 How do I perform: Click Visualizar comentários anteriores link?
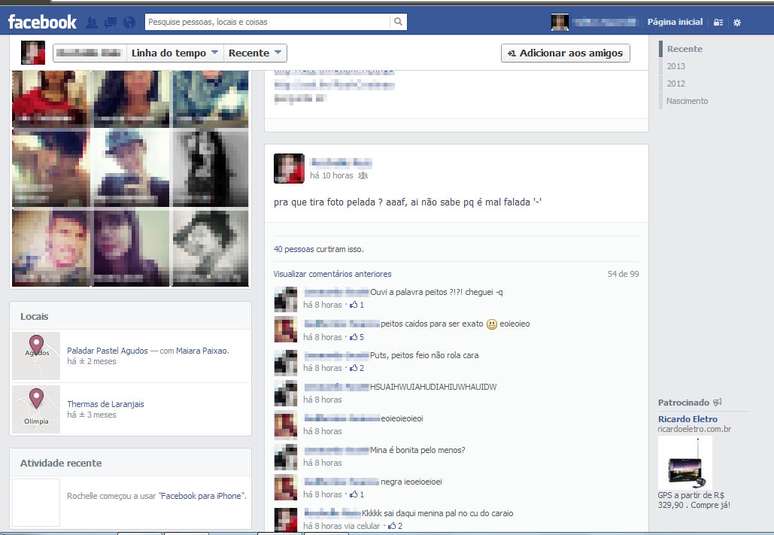[332, 274]
